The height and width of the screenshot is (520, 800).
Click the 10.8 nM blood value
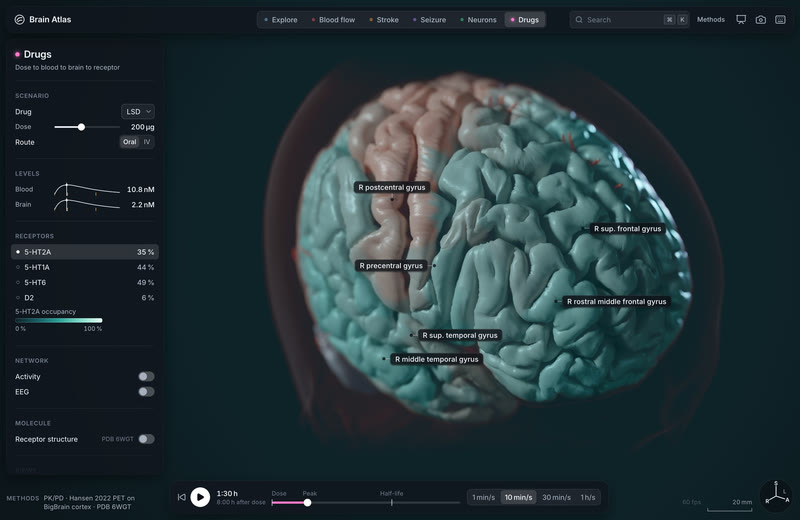[140, 189]
